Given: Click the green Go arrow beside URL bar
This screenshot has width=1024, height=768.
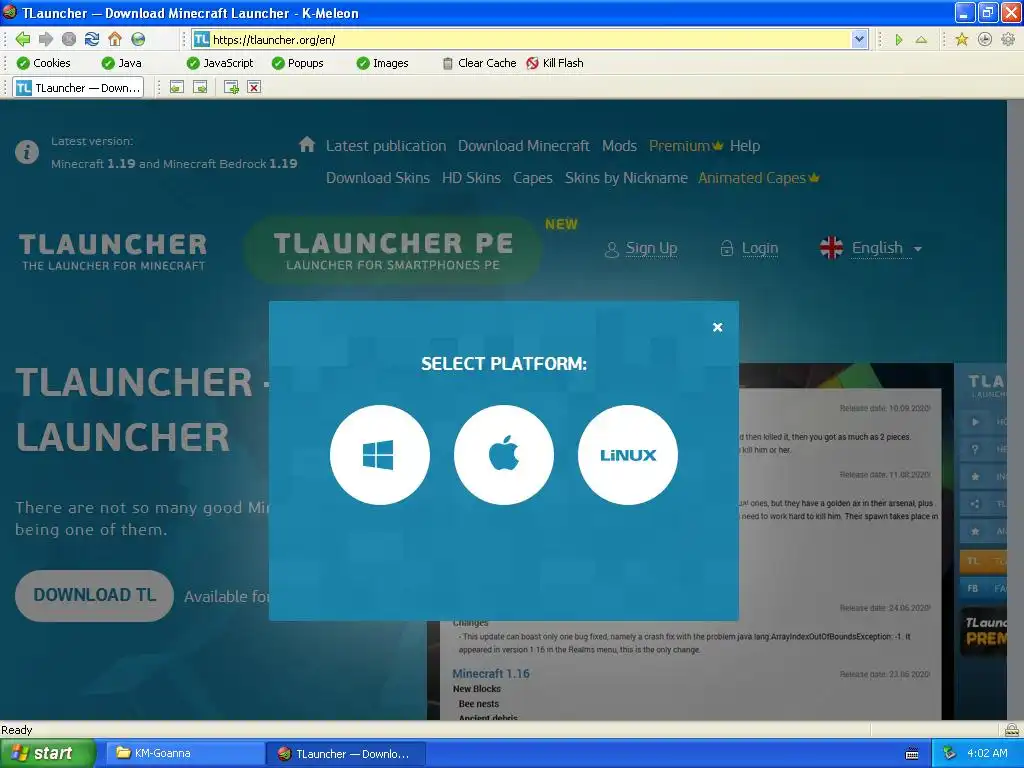Looking at the screenshot, I should [x=899, y=40].
